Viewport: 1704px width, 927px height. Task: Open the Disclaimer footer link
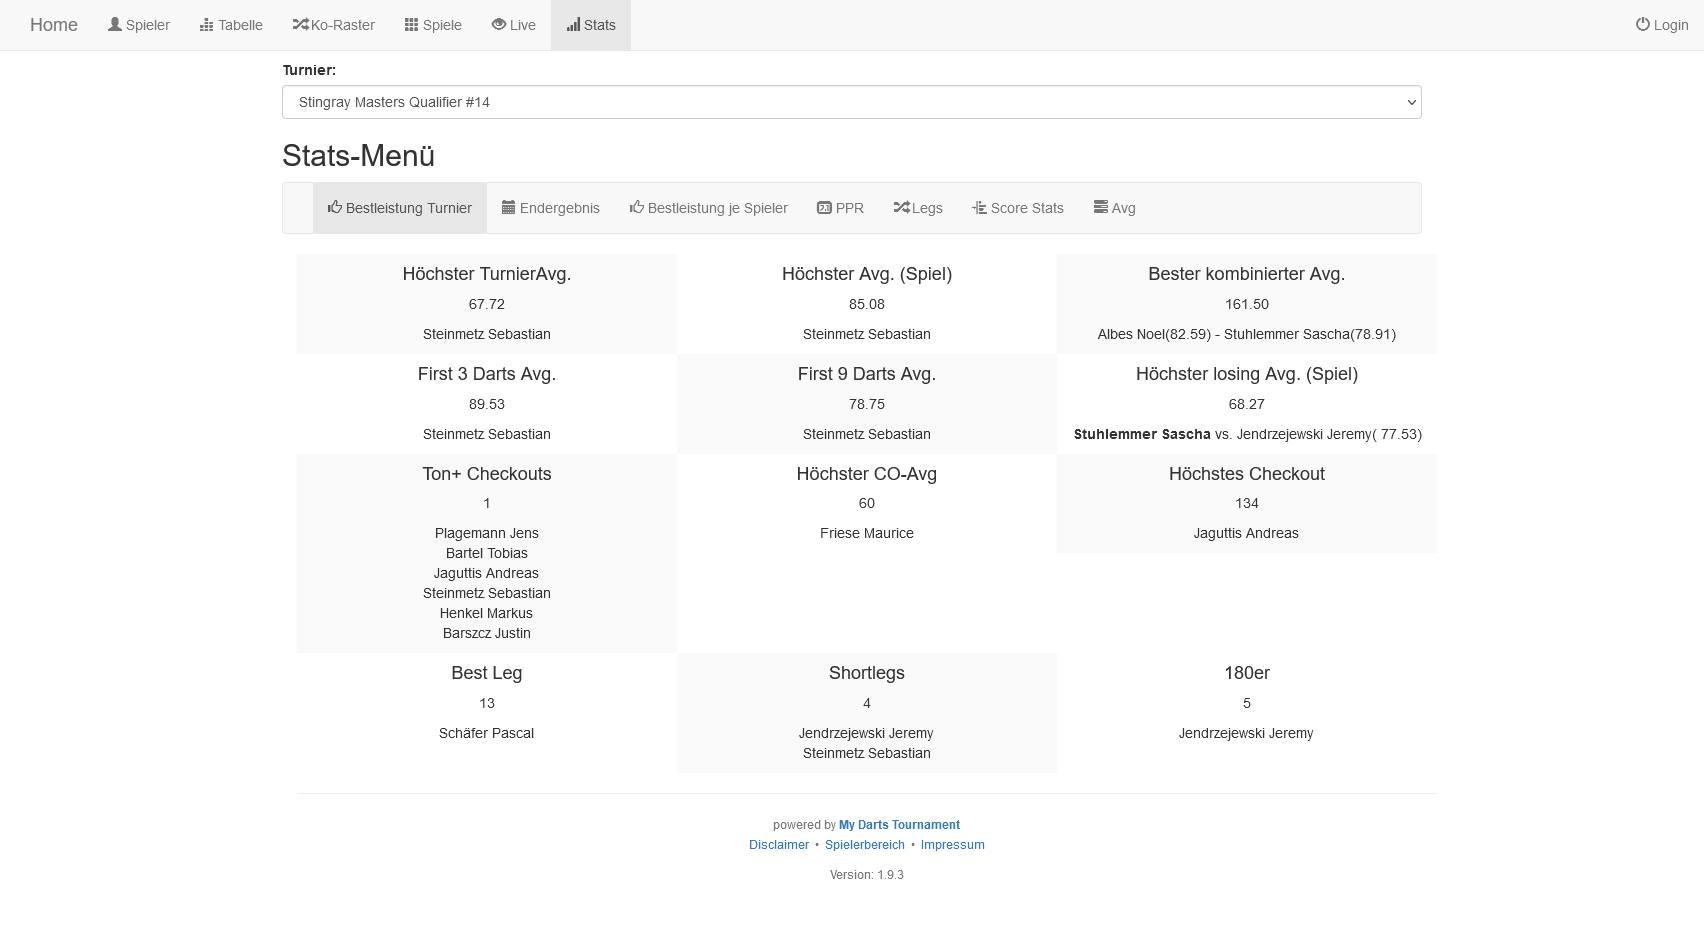click(779, 845)
